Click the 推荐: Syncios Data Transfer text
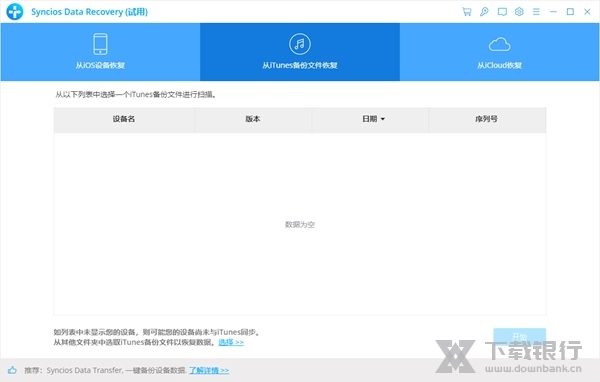 [106, 370]
